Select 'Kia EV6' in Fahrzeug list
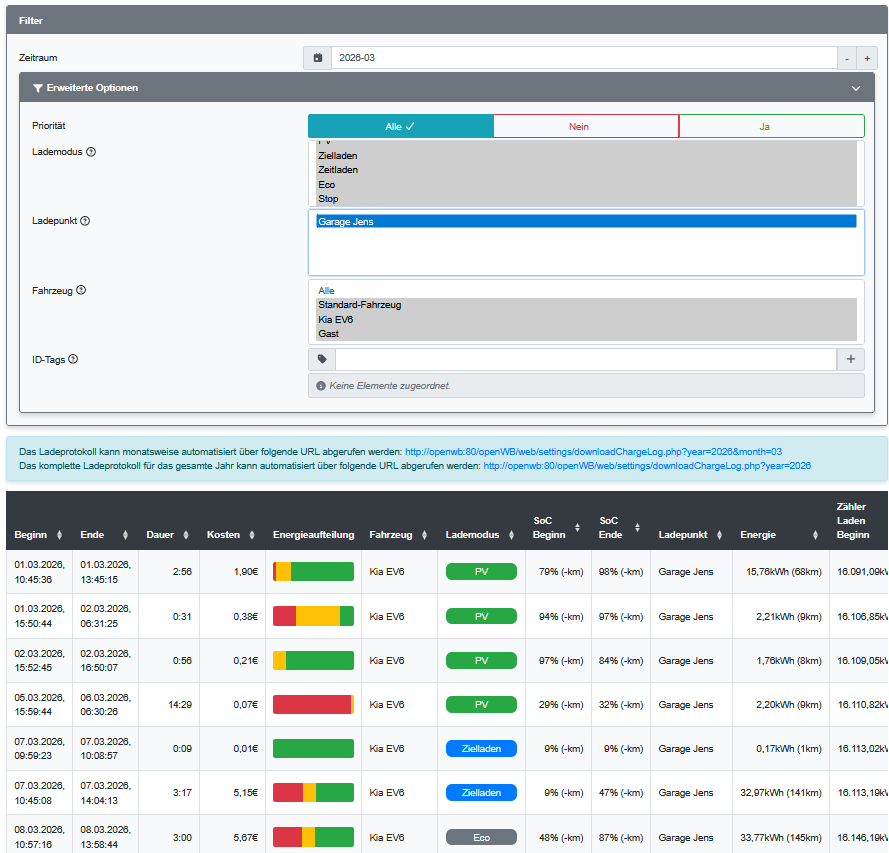This screenshot has height=853, width=889. coord(336,319)
